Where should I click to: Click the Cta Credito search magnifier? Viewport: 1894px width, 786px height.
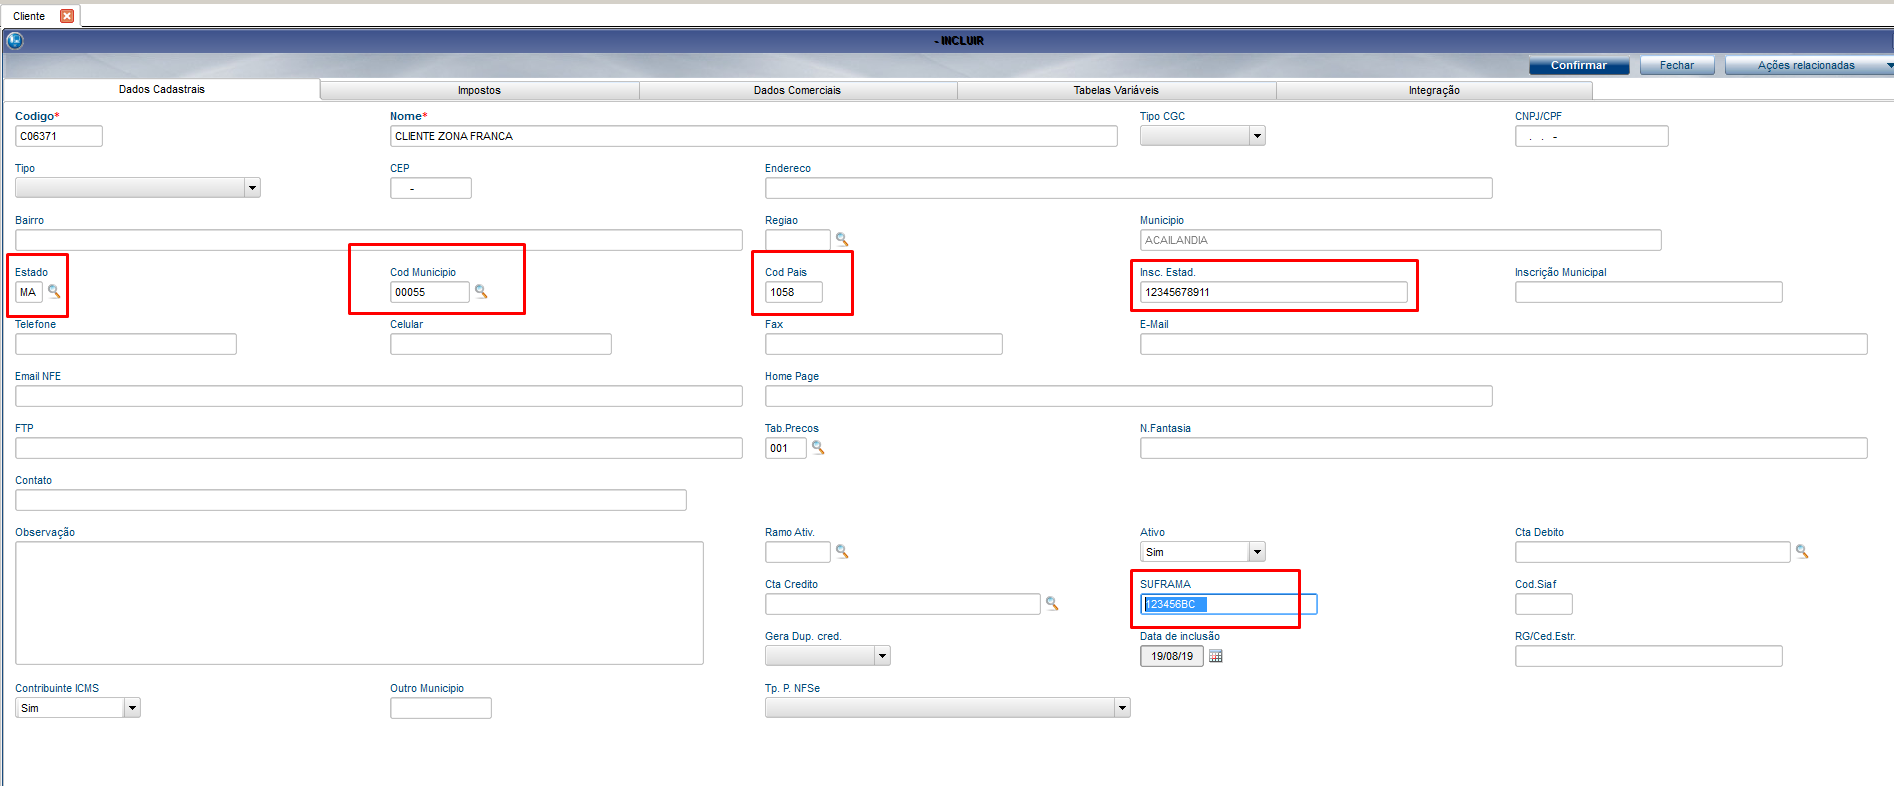[1052, 604]
